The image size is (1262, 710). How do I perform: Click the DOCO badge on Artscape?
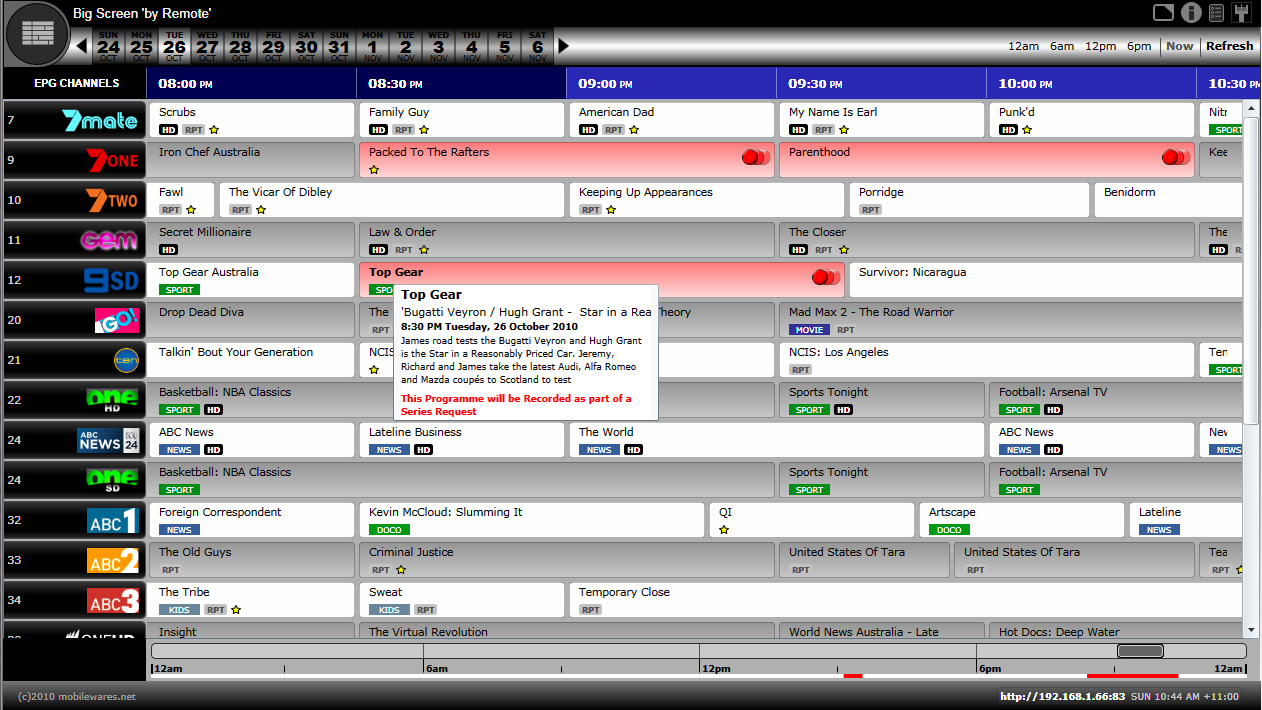(949, 530)
